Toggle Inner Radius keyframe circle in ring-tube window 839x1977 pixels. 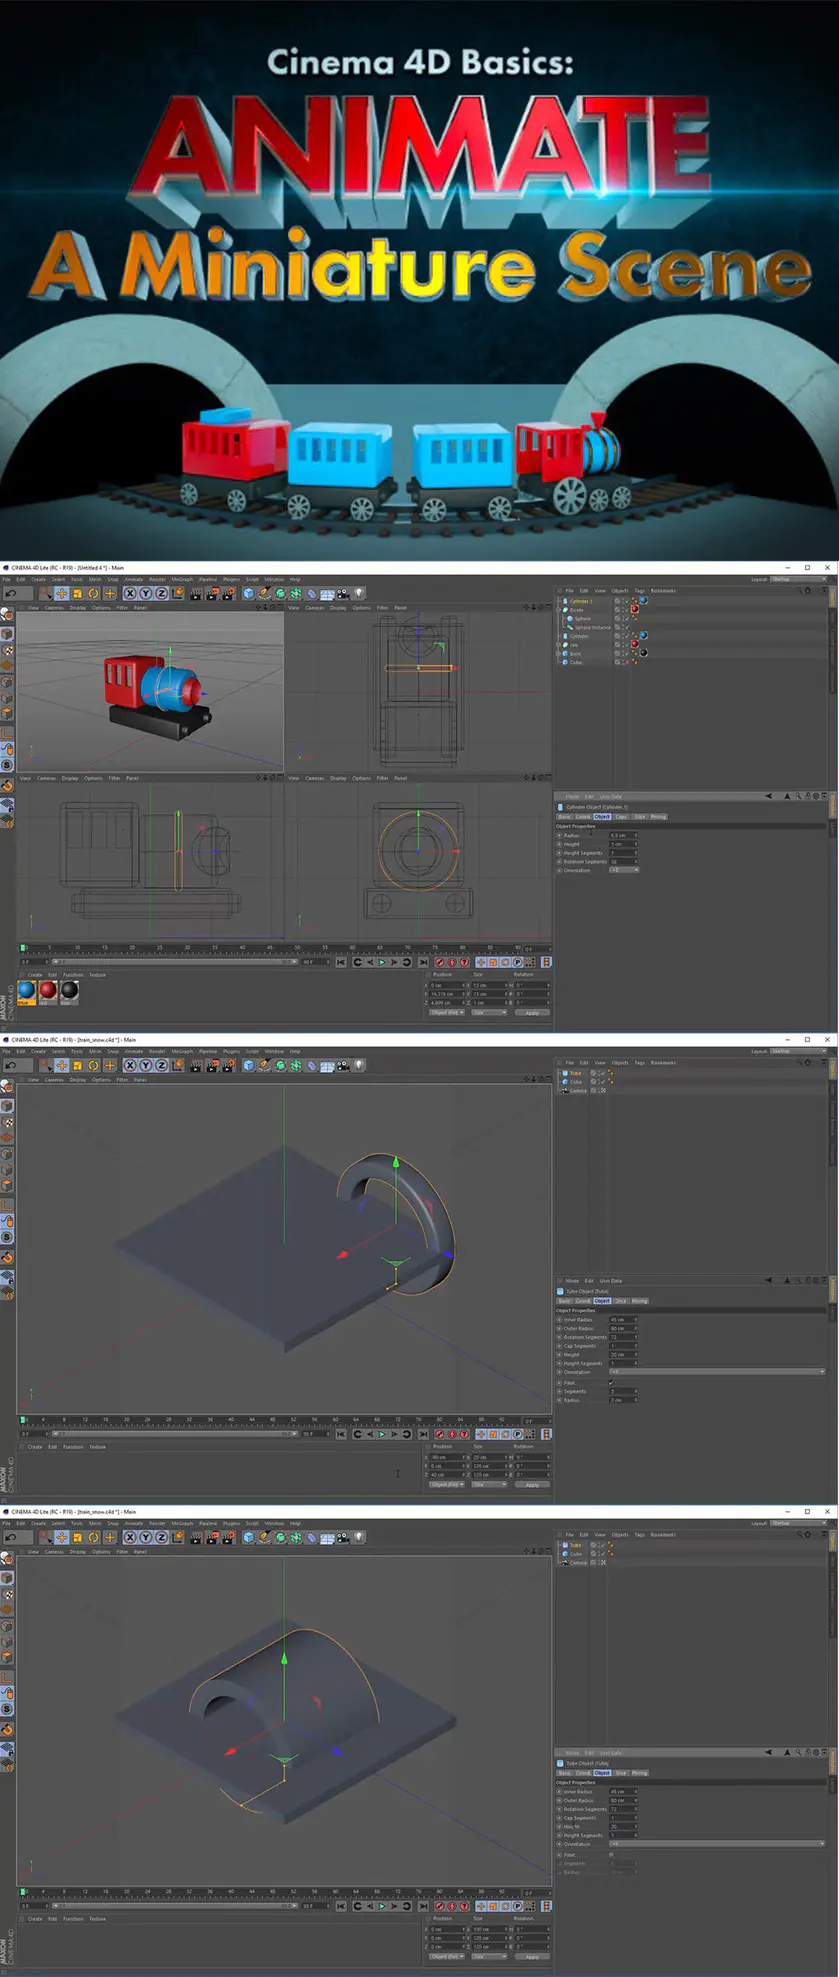coord(559,1319)
